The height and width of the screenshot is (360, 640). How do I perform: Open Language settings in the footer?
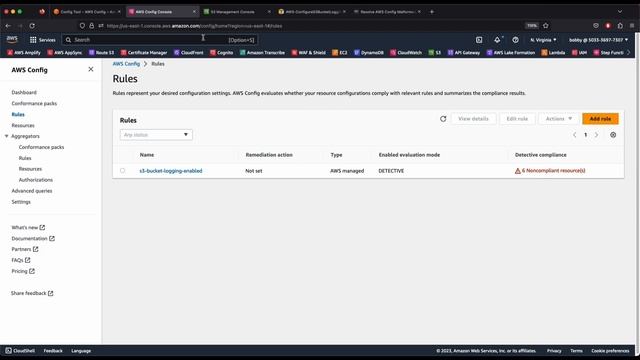81,351
